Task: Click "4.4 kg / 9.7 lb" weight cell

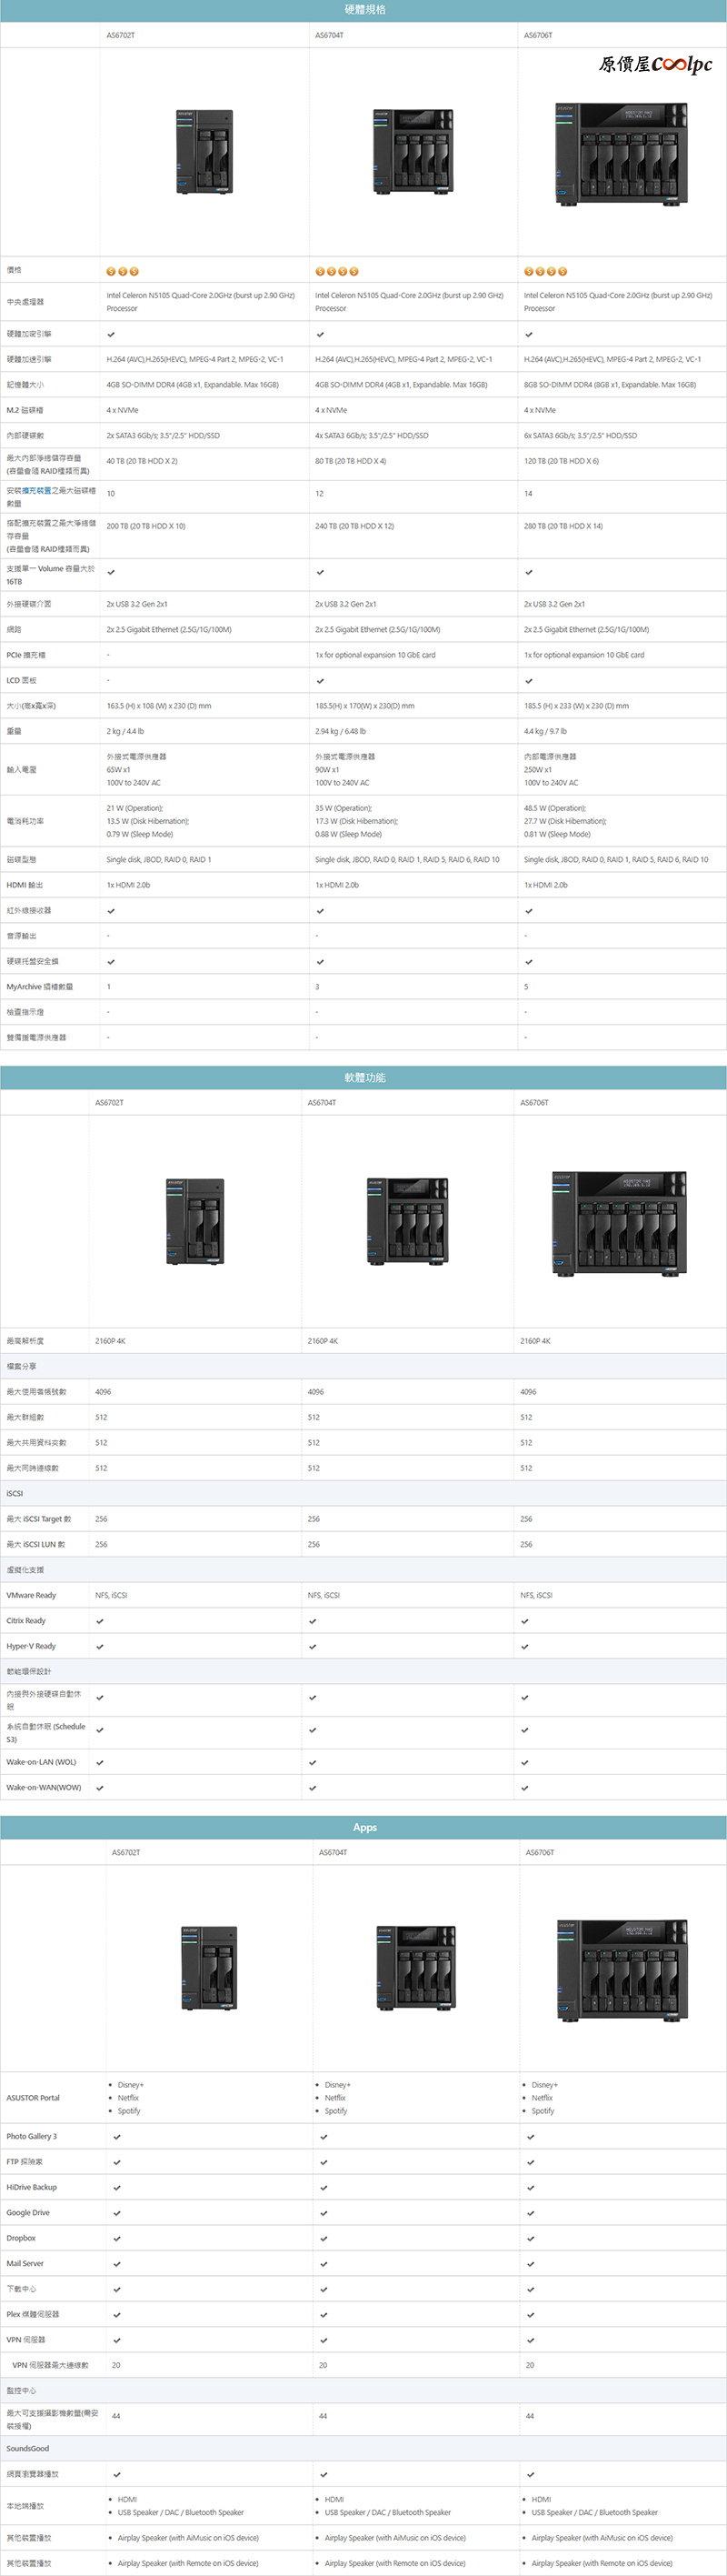Action: pos(545,732)
